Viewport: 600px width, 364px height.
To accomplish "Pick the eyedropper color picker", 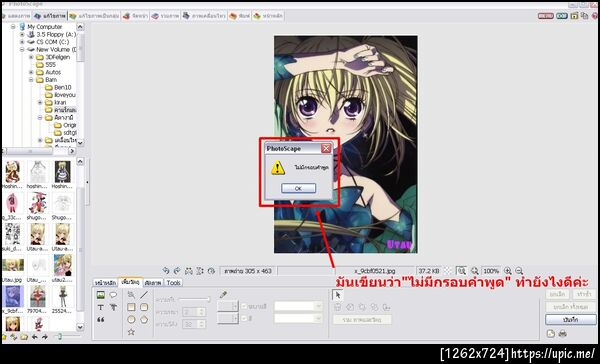I will point(223,294).
